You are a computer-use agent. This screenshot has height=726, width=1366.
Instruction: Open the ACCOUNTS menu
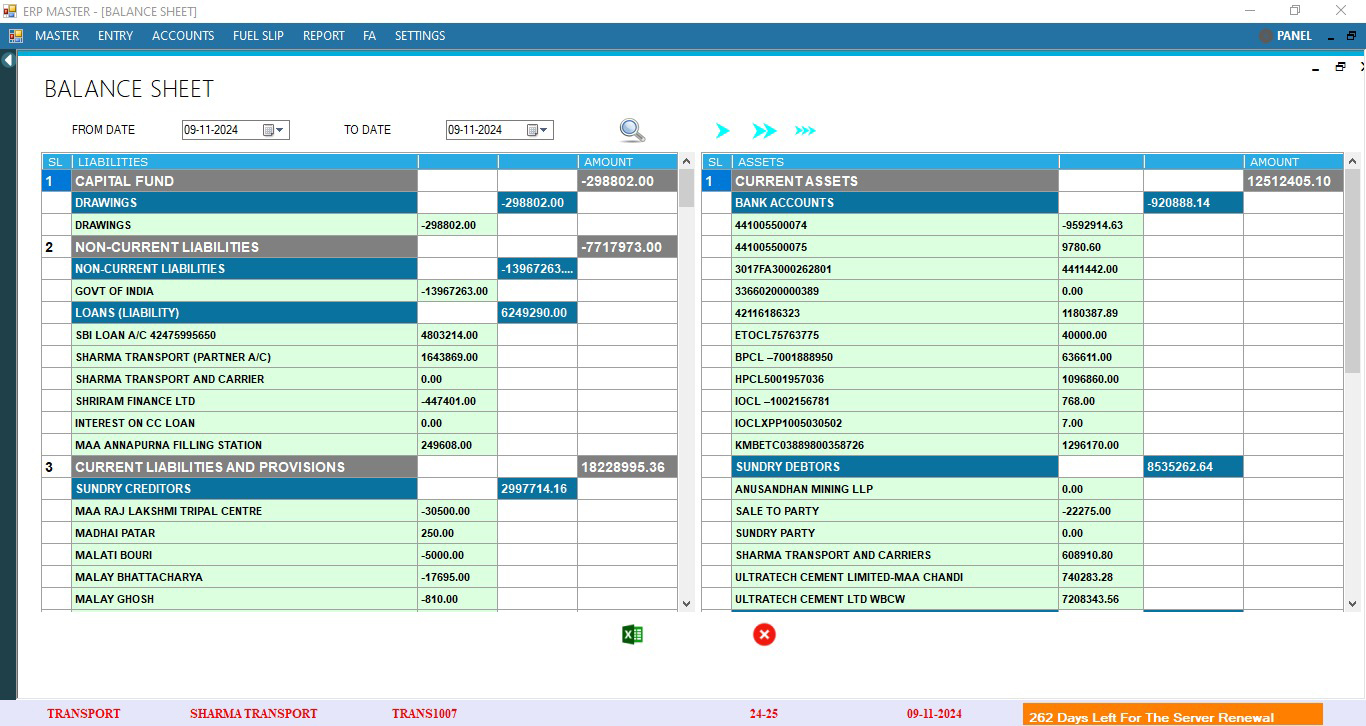coord(183,35)
